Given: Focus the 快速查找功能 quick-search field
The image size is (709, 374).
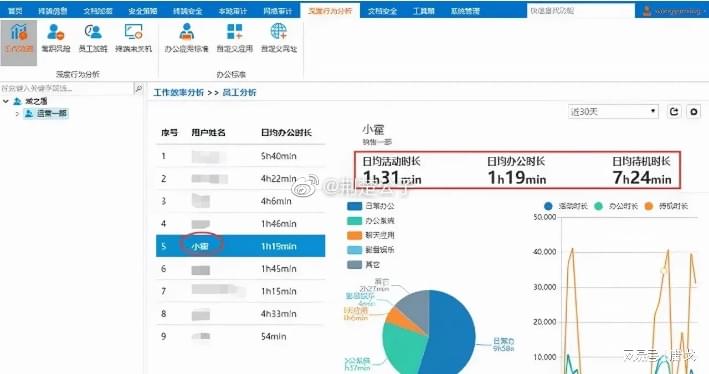Looking at the screenshot, I should 581,11.
